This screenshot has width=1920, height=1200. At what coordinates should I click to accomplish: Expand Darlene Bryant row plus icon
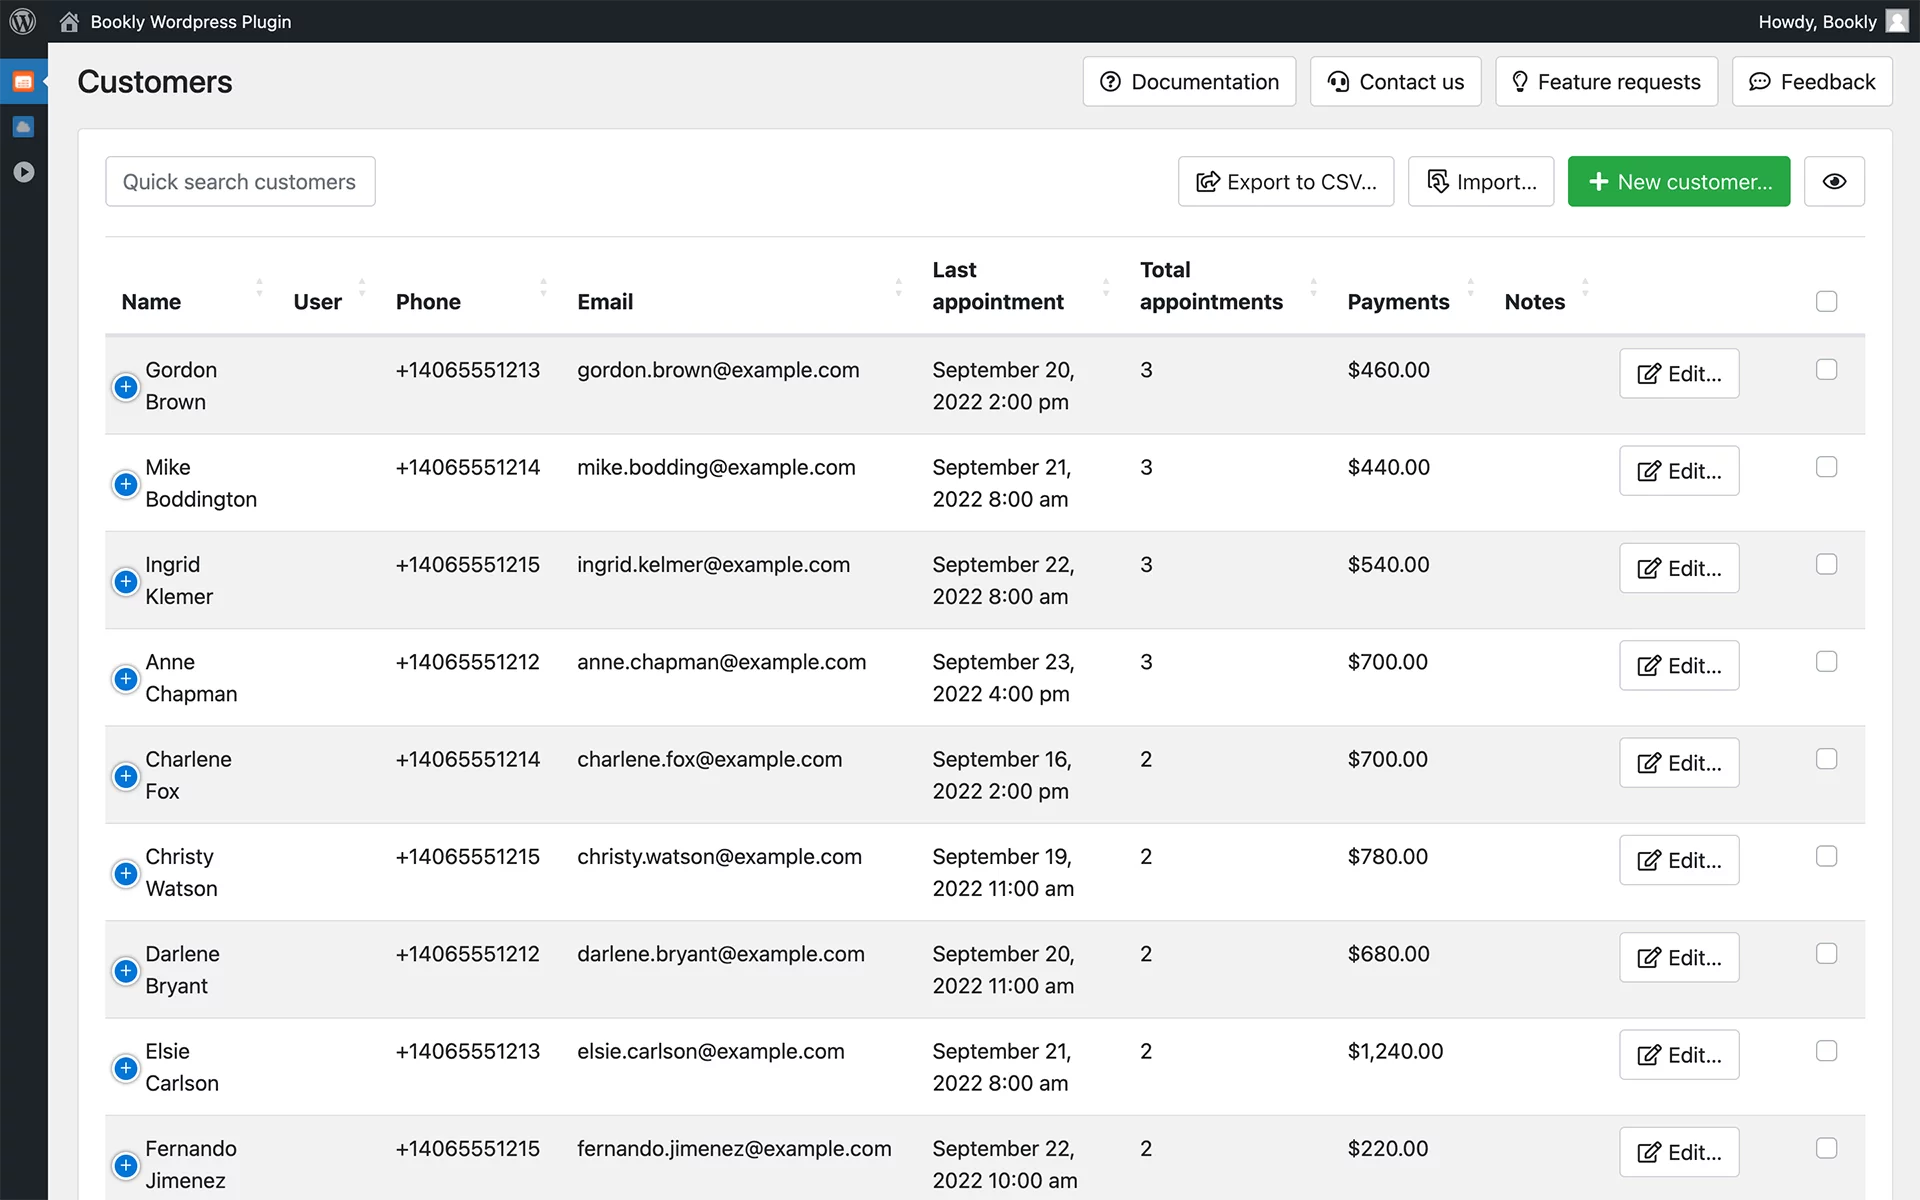(125, 970)
